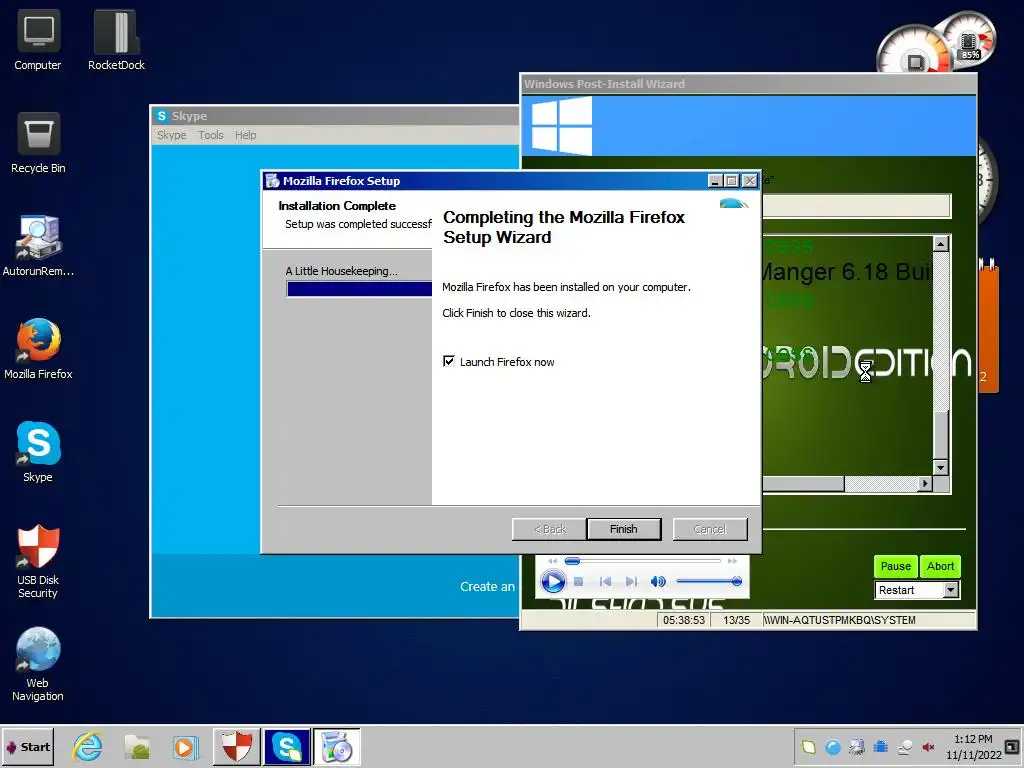The width and height of the screenshot is (1024, 768).
Task: Open the Restart dropdown in Post-Install Wizard
Action: tap(950, 590)
